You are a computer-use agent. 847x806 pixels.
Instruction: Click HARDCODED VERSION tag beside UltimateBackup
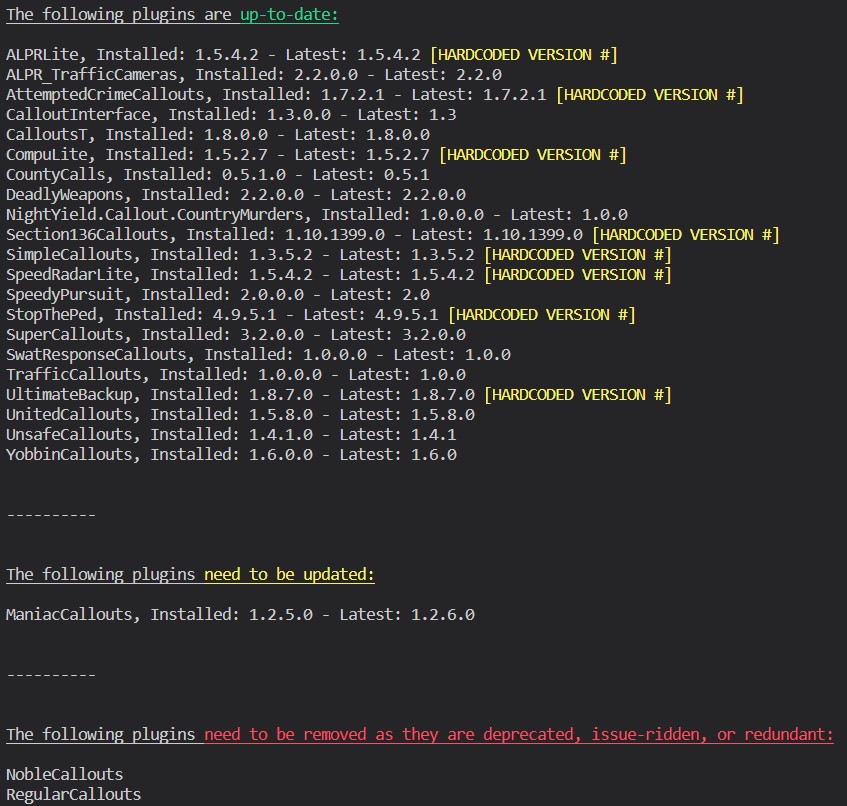577,394
